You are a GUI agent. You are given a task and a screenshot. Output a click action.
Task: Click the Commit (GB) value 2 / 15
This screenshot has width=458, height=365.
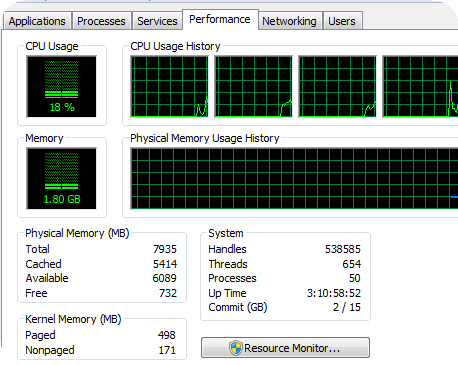[x=347, y=307]
